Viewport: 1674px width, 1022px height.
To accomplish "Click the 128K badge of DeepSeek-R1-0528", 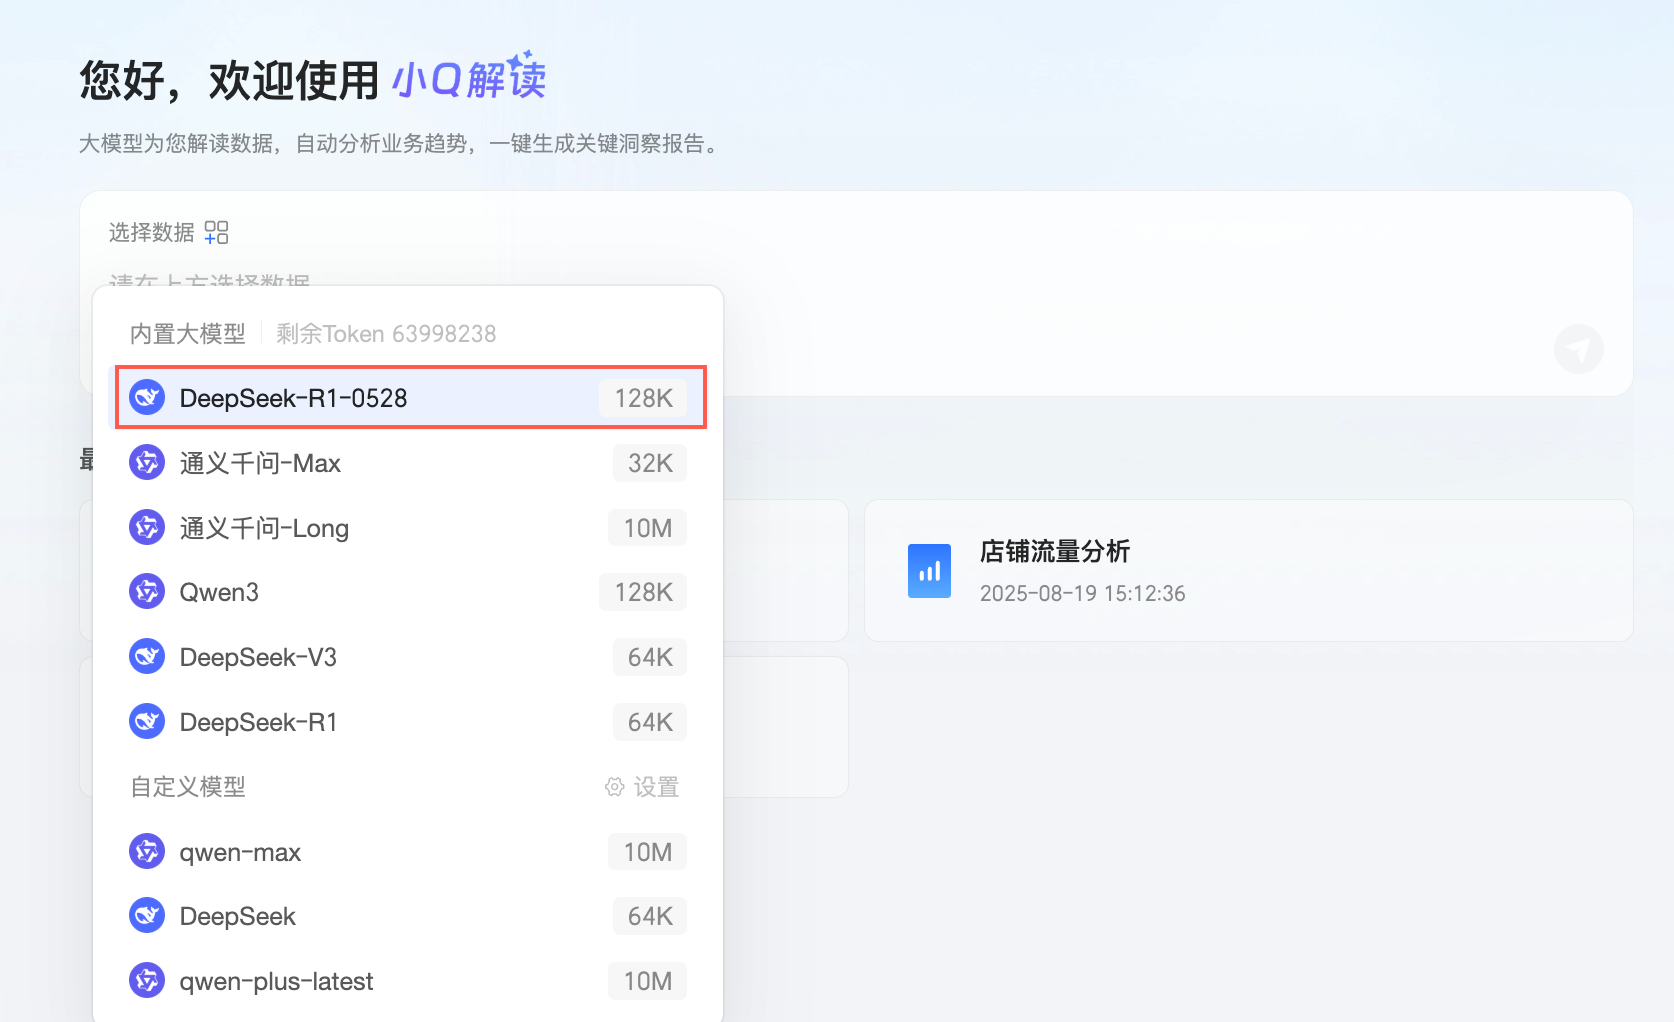I will (643, 398).
